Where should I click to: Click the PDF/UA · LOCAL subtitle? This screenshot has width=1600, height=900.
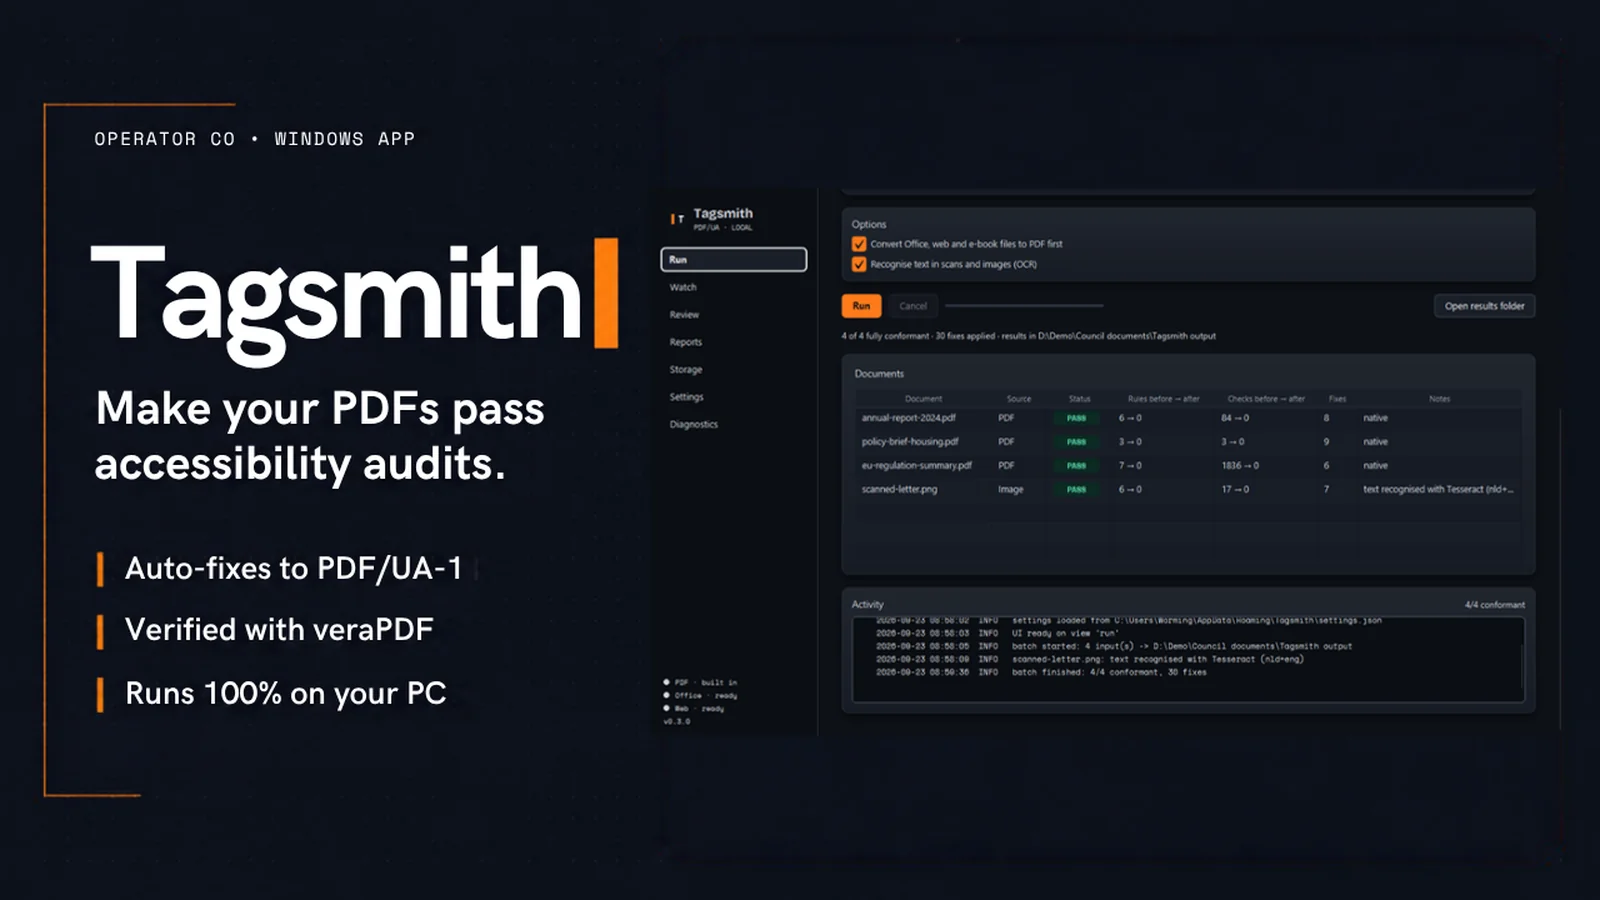[723, 228]
